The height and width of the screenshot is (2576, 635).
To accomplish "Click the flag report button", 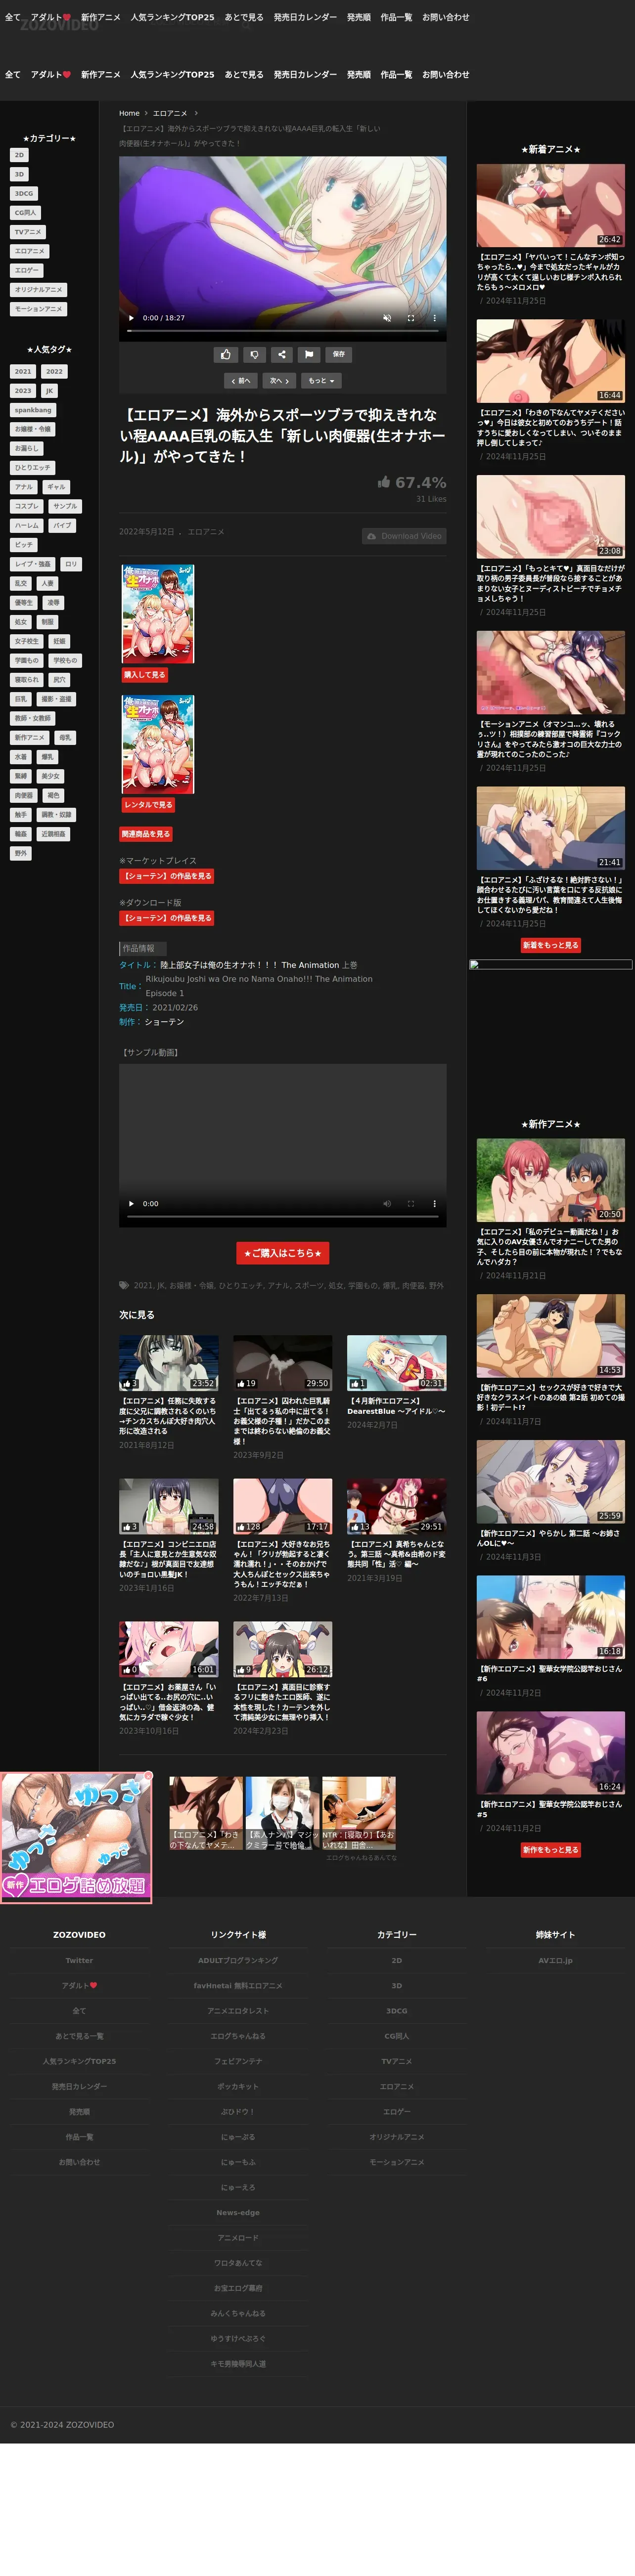I will click(x=309, y=354).
